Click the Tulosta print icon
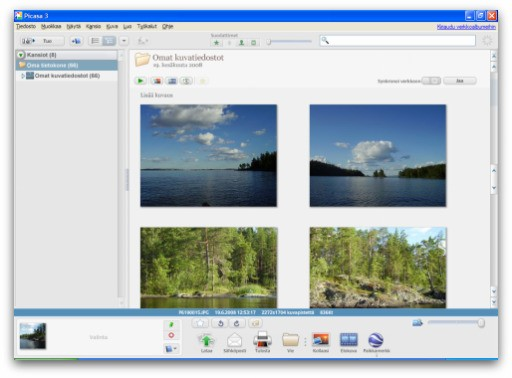 (x=262, y=343)
